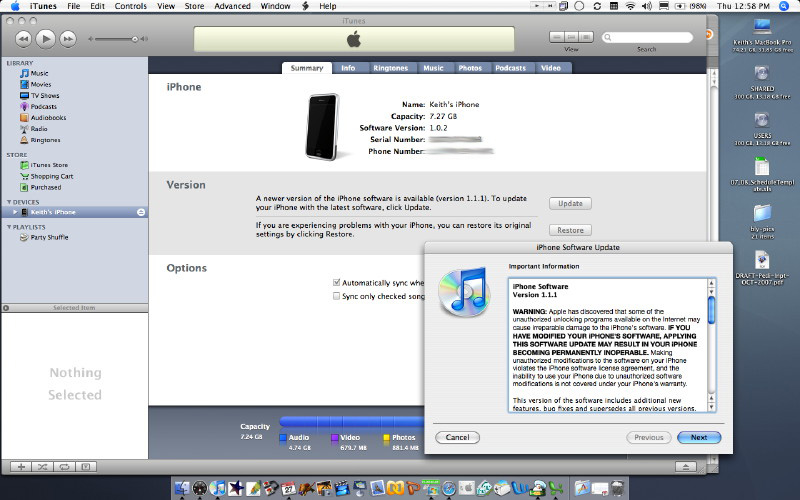This screenshot has width=800, height=500.
Task: Switch to the Info tab
Action: 348,68
